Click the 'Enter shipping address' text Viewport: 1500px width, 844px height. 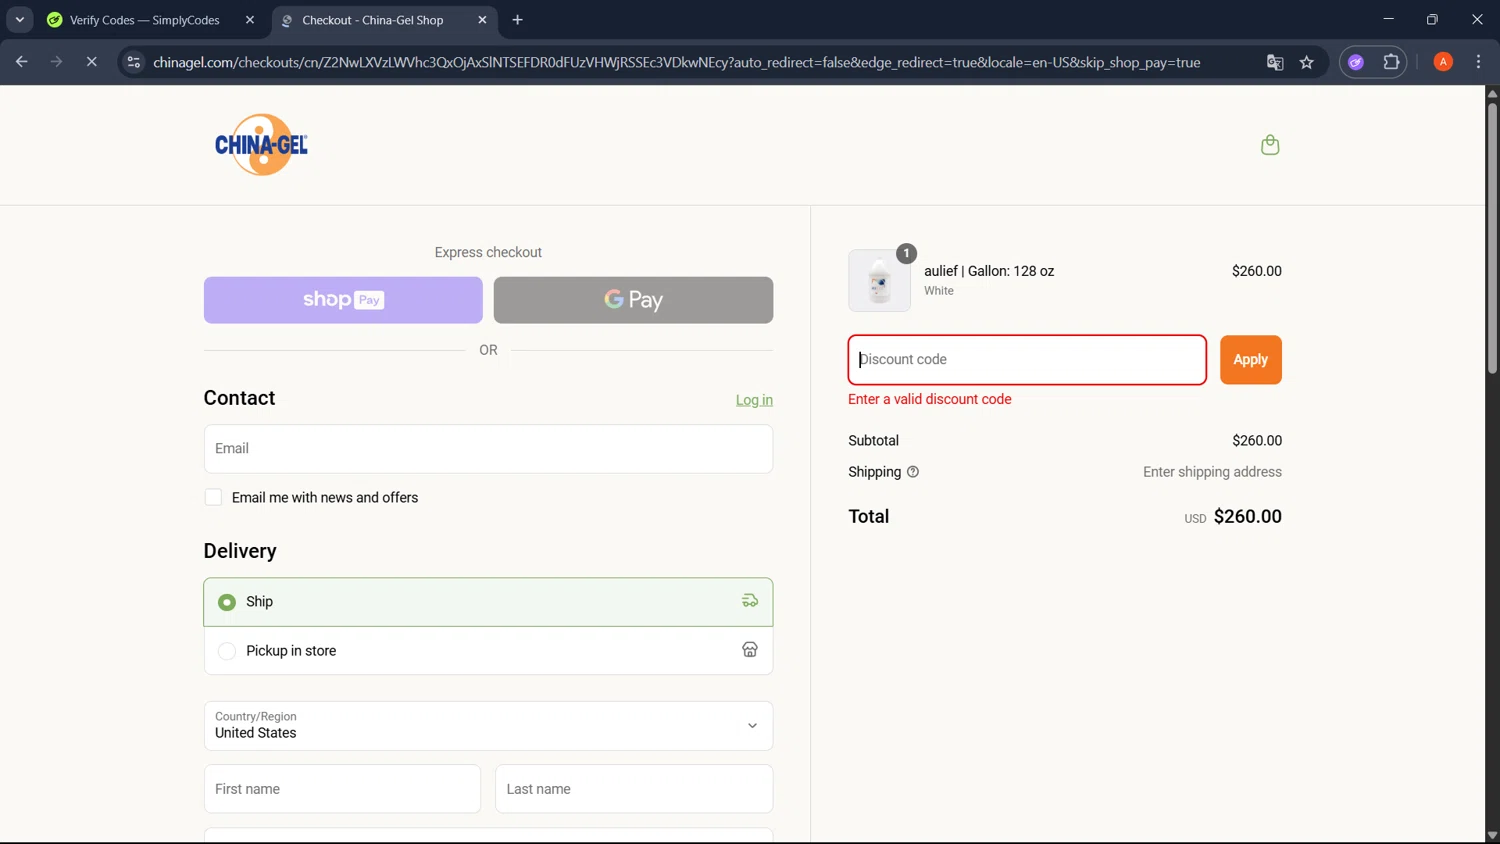point(1212,472)
